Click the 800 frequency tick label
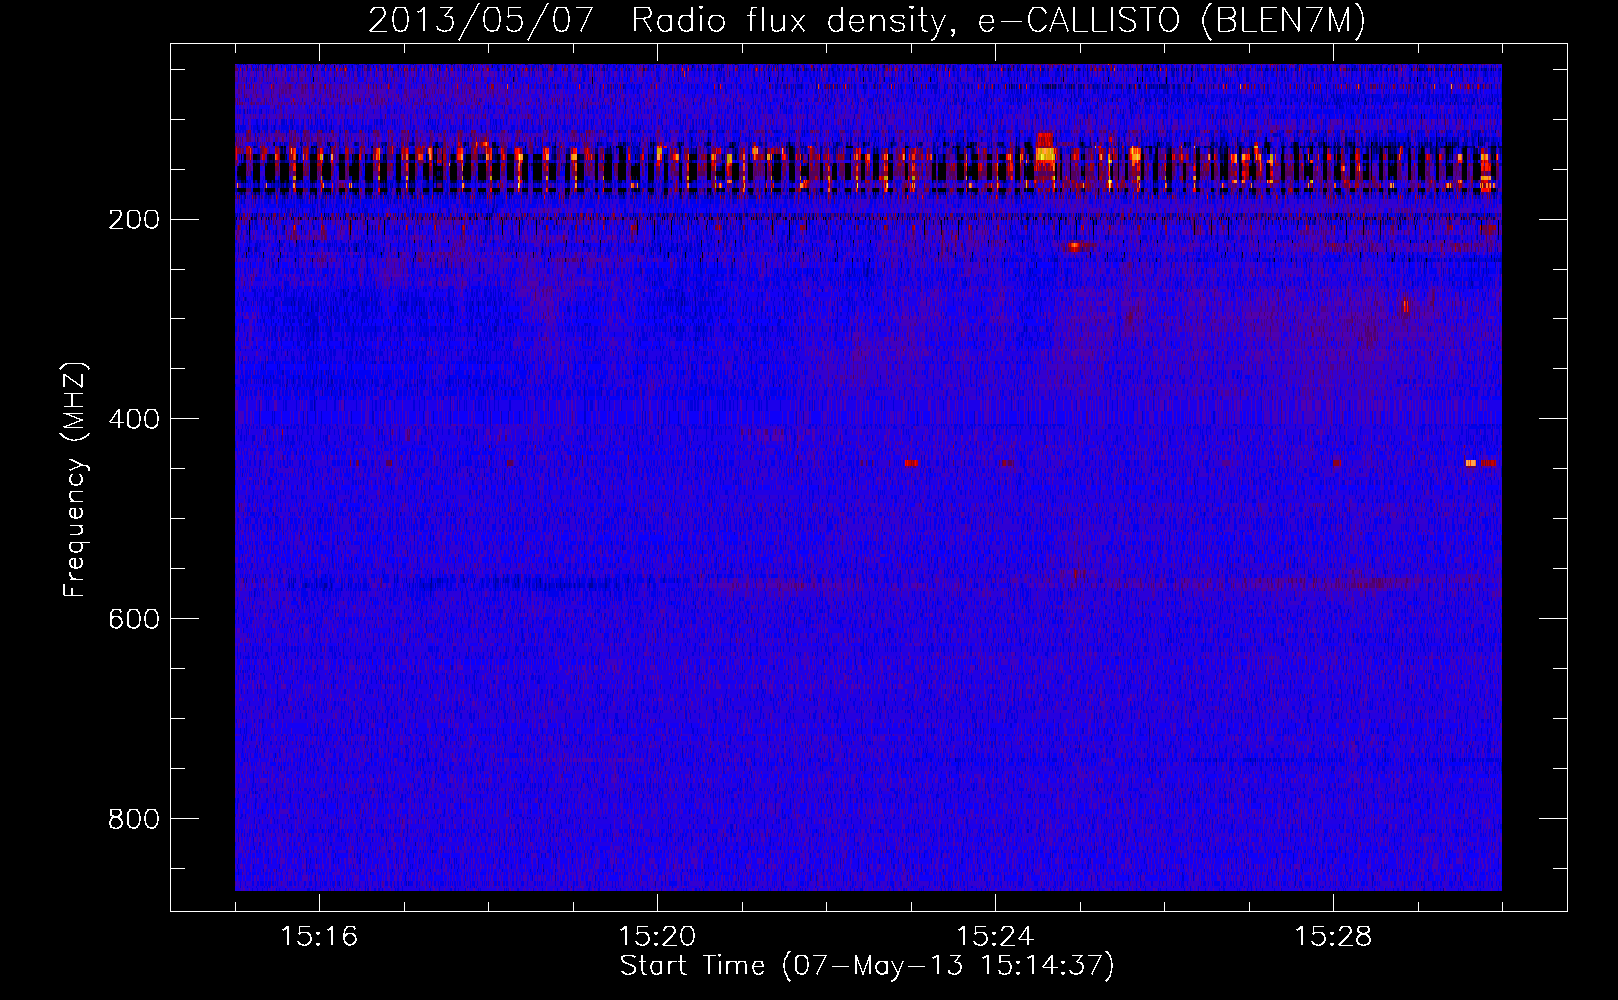This screenshot has height=1000, width=1618. click(x=133, y=819)
